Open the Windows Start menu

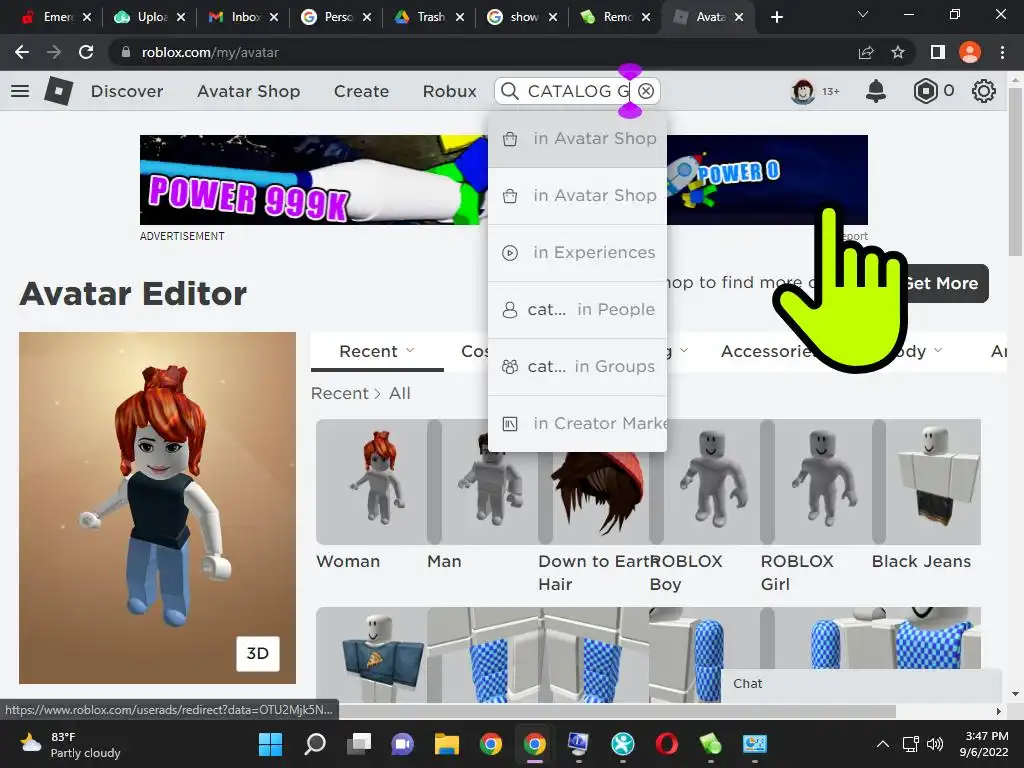270,743
